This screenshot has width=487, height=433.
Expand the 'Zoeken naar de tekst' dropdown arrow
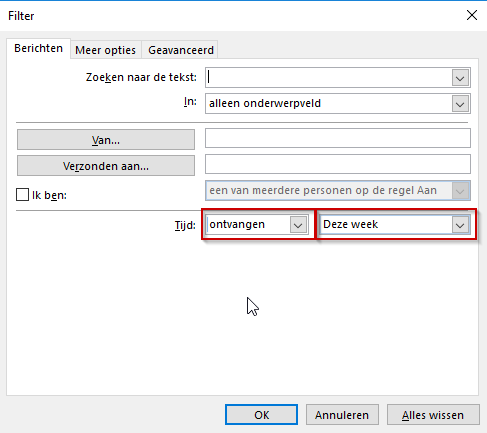click(x=460, y=78)
